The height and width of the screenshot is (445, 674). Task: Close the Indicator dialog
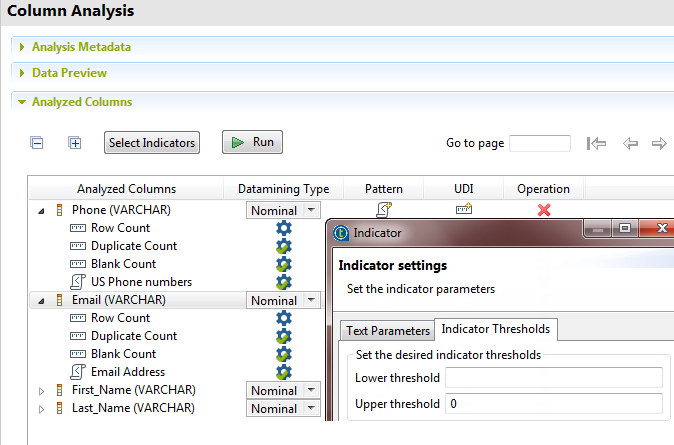click(661, 228)
